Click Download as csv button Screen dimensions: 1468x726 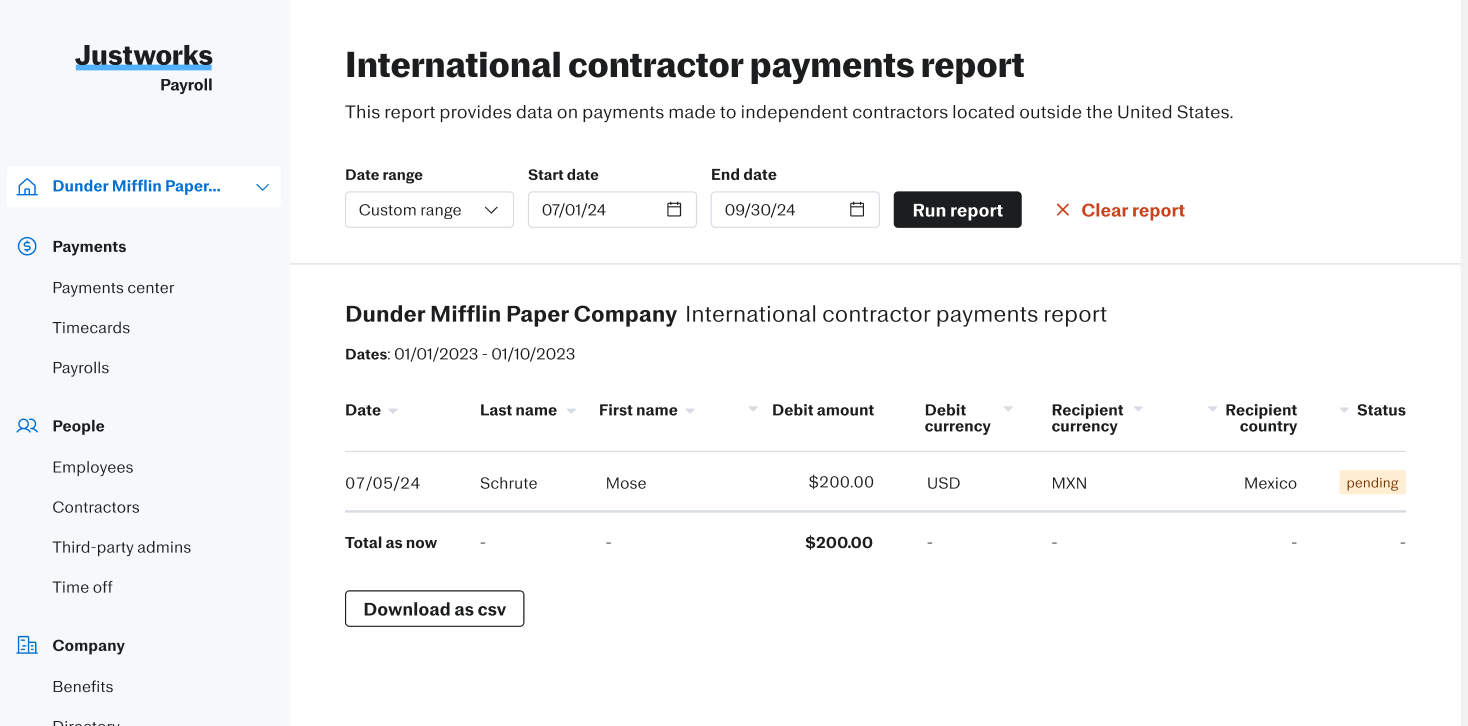point(434,609)
